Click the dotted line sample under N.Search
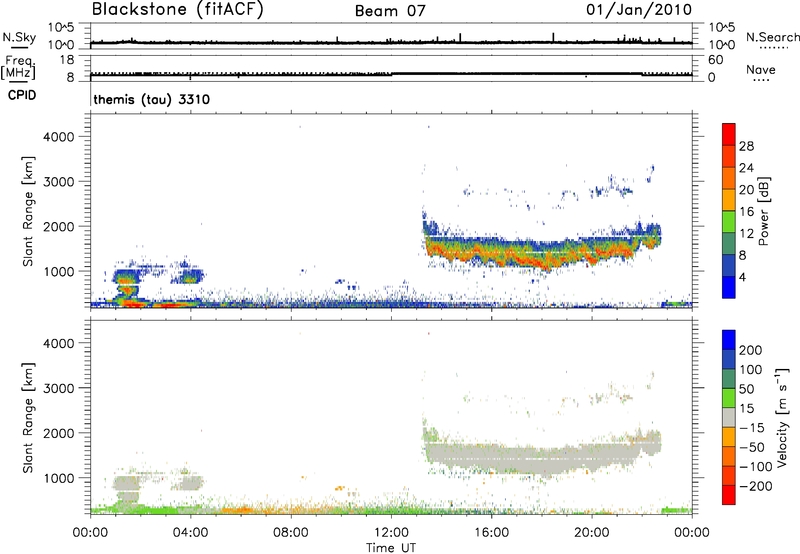This screenshot has width=800, height=554. click(x=773, y=48)
